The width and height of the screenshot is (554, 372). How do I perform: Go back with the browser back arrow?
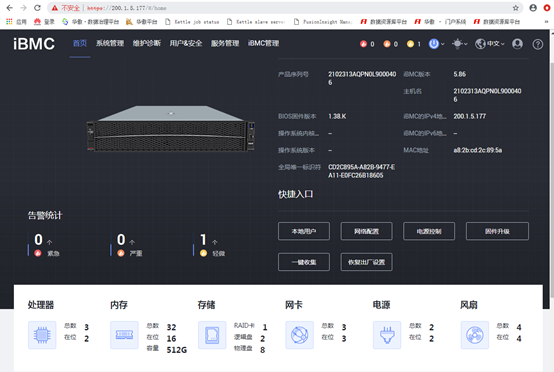coord(10,8)
